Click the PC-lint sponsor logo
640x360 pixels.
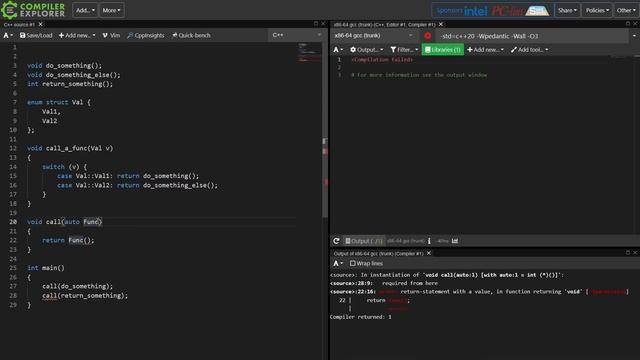pos(507,11)
